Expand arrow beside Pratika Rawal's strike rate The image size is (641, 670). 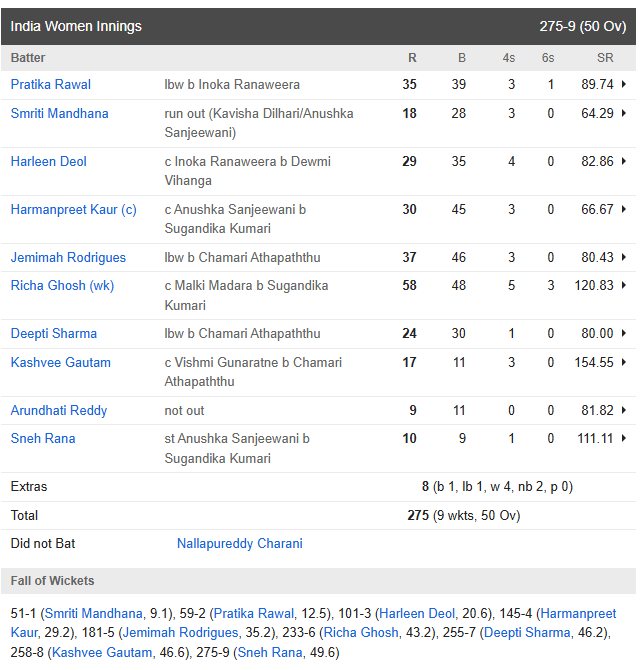[x=624, y=84]
